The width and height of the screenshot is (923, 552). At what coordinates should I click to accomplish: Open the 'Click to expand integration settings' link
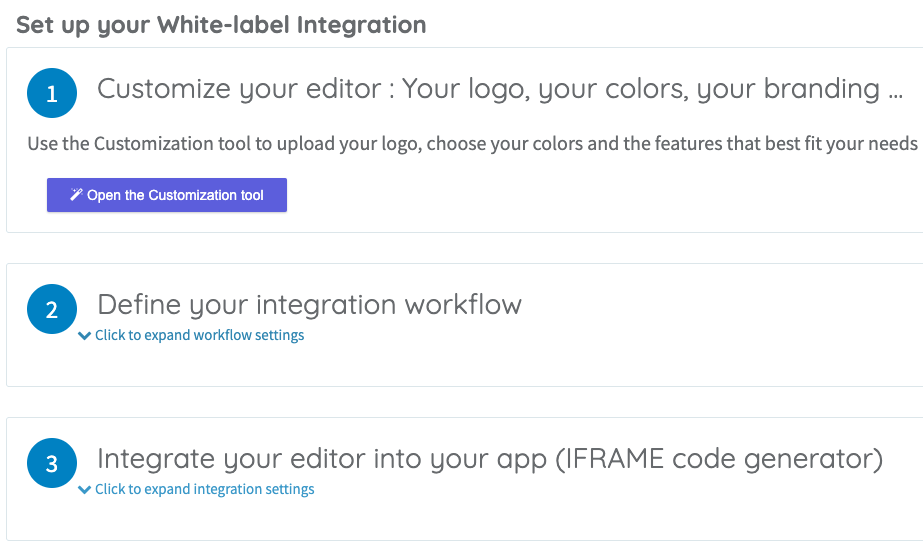click(204, 490)
